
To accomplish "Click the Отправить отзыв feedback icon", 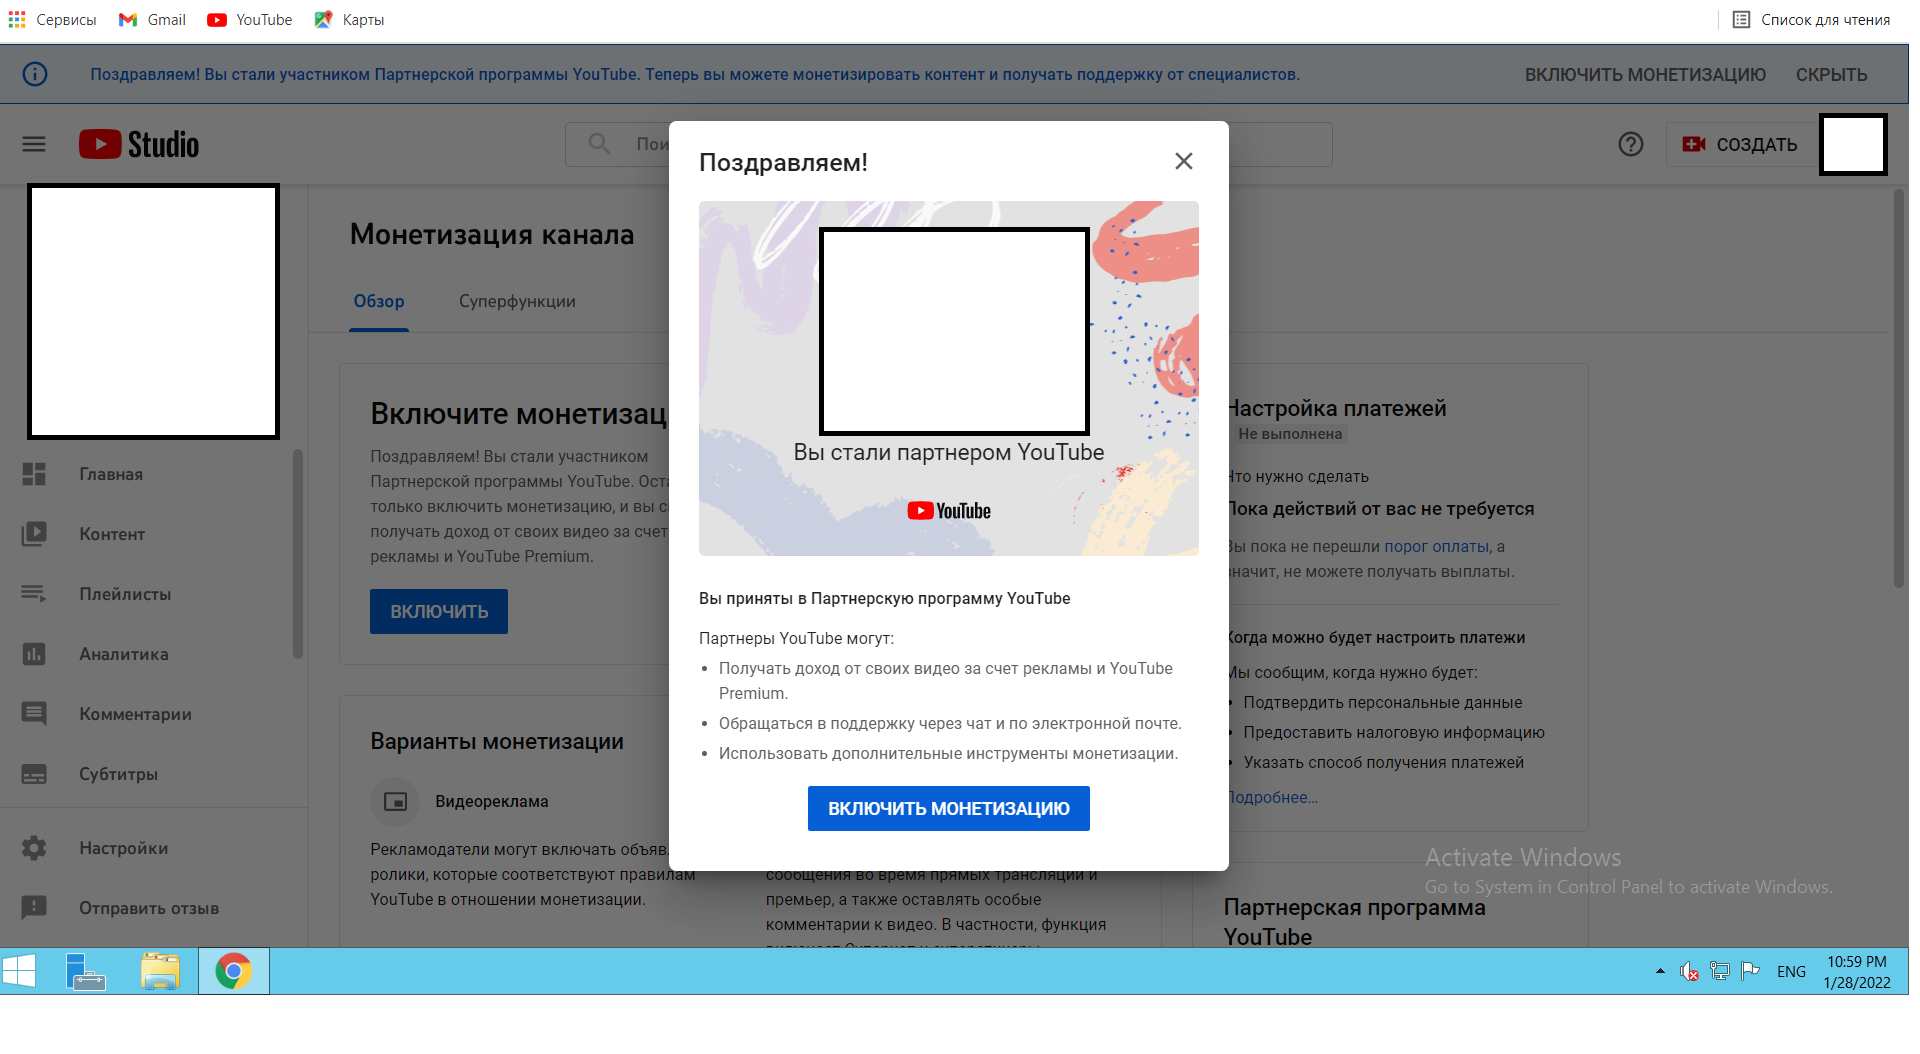I will click(x=34, y=908).
